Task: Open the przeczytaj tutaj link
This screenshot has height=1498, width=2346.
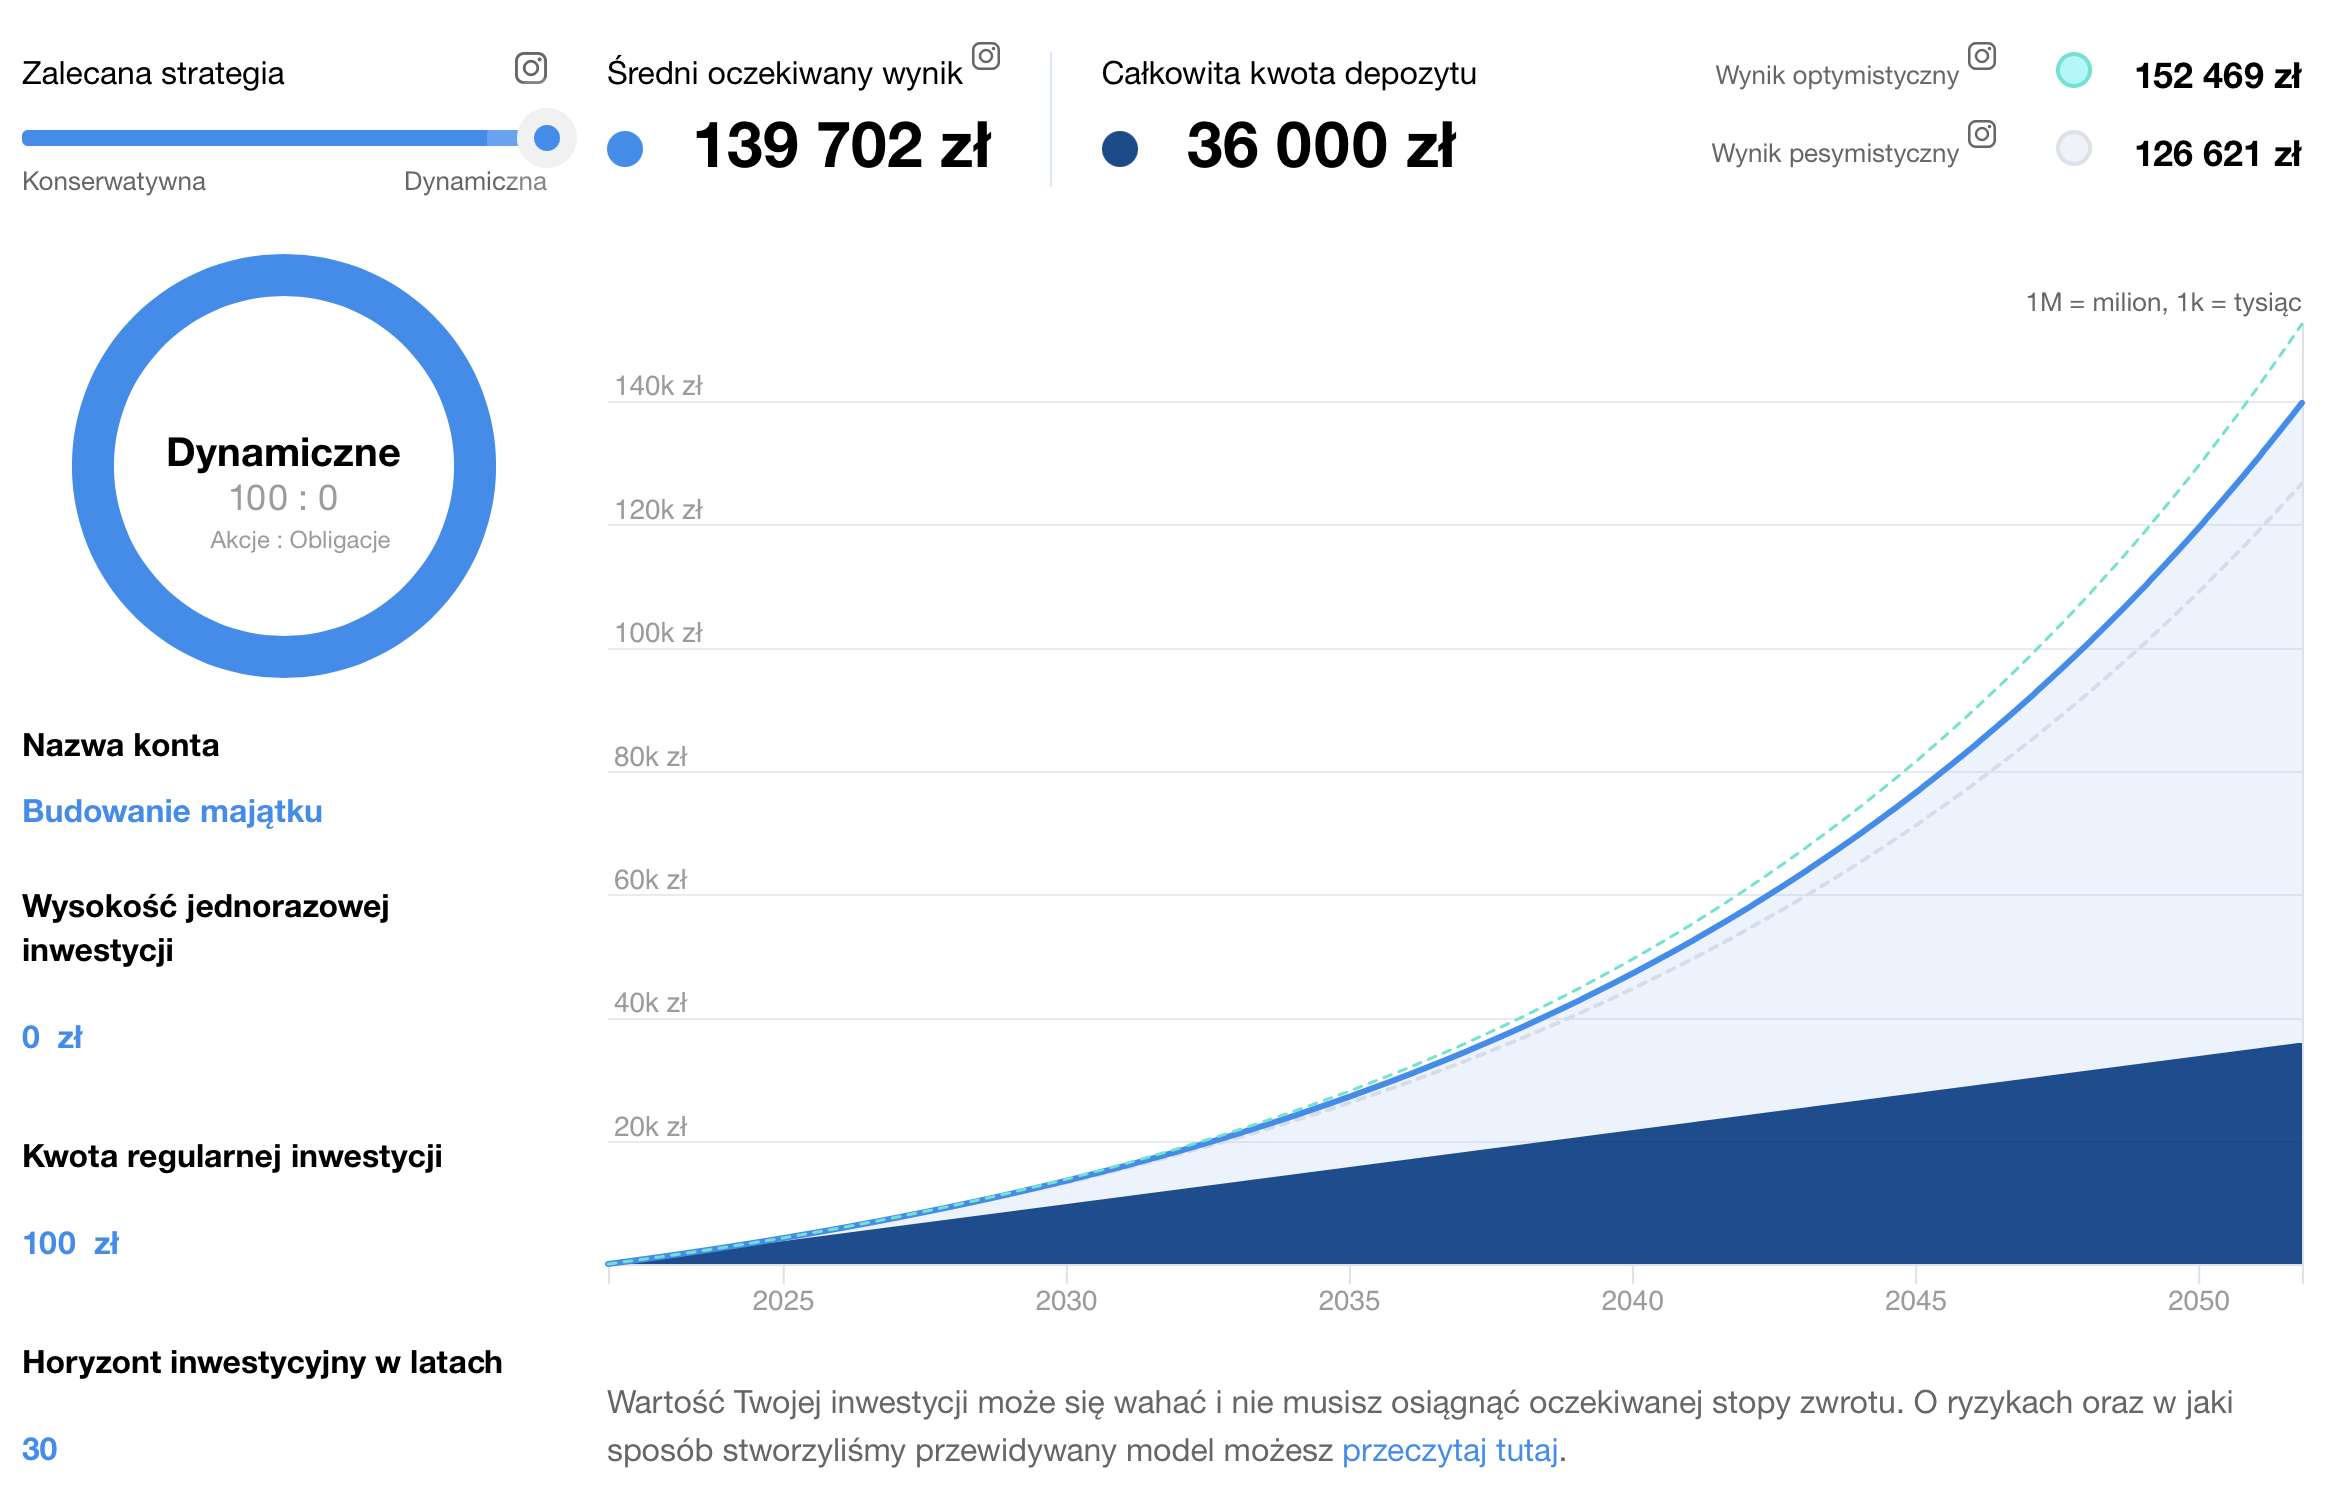Action: point(1450,1450)
